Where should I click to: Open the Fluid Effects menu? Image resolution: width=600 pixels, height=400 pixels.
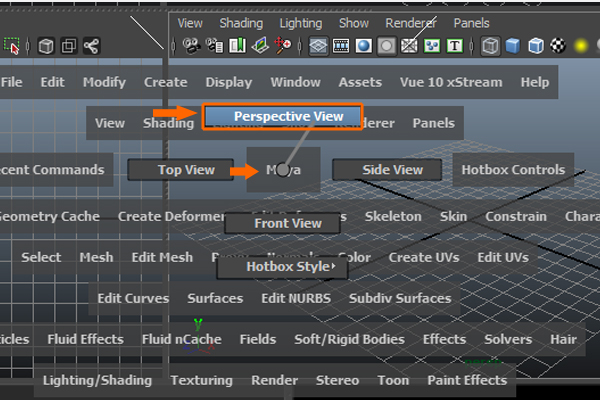(x=85, y=339)
